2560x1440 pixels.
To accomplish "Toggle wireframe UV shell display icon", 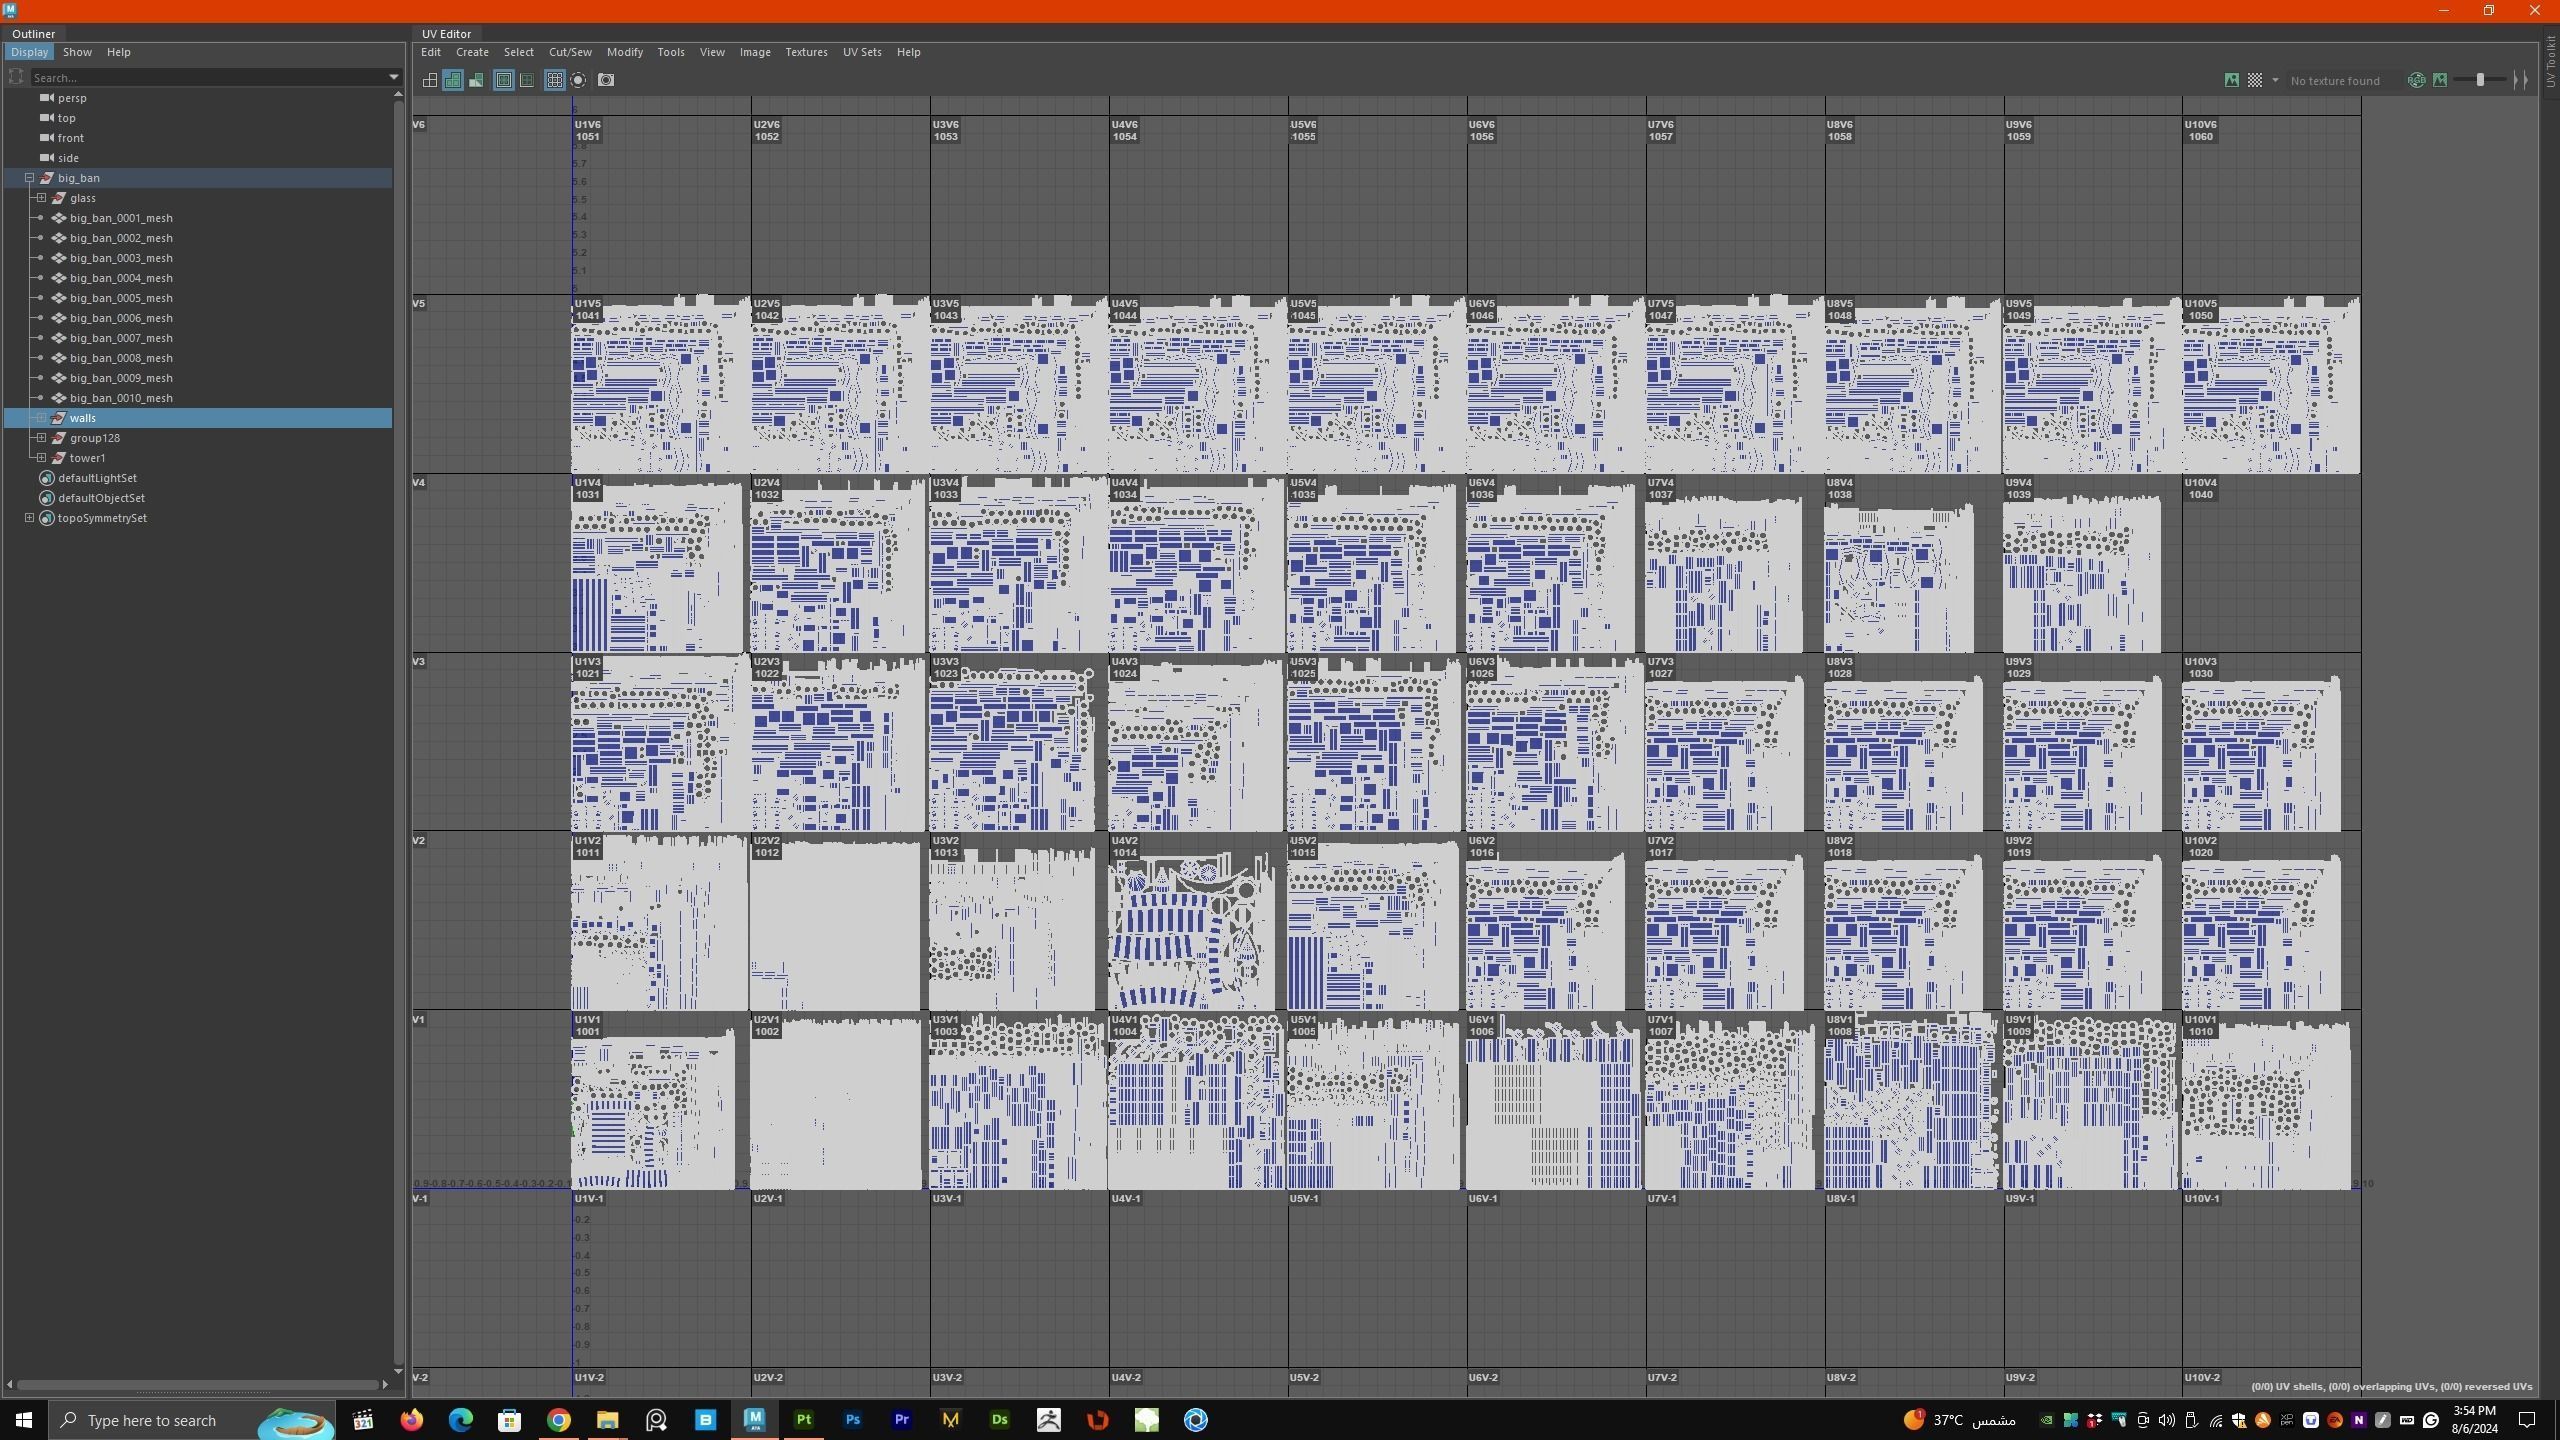I will pyautogui.click(x=430, y=80).
